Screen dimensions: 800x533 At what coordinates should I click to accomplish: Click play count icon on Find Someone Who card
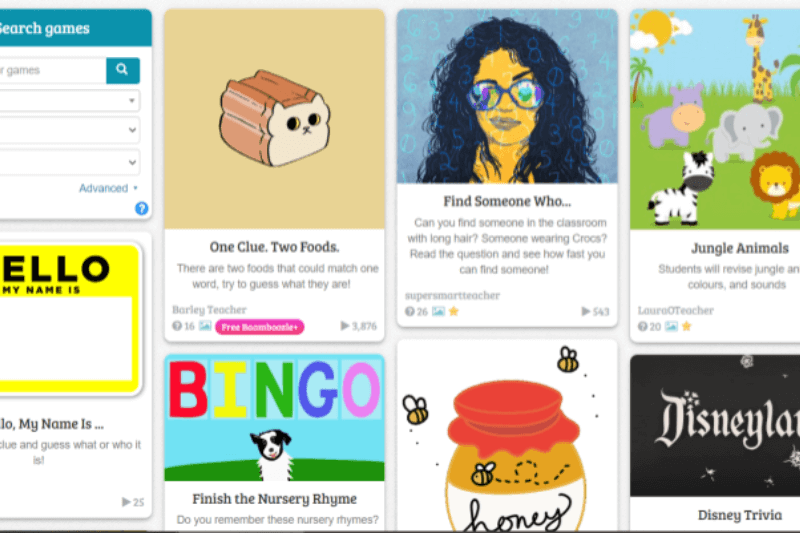tap(586, 311)
